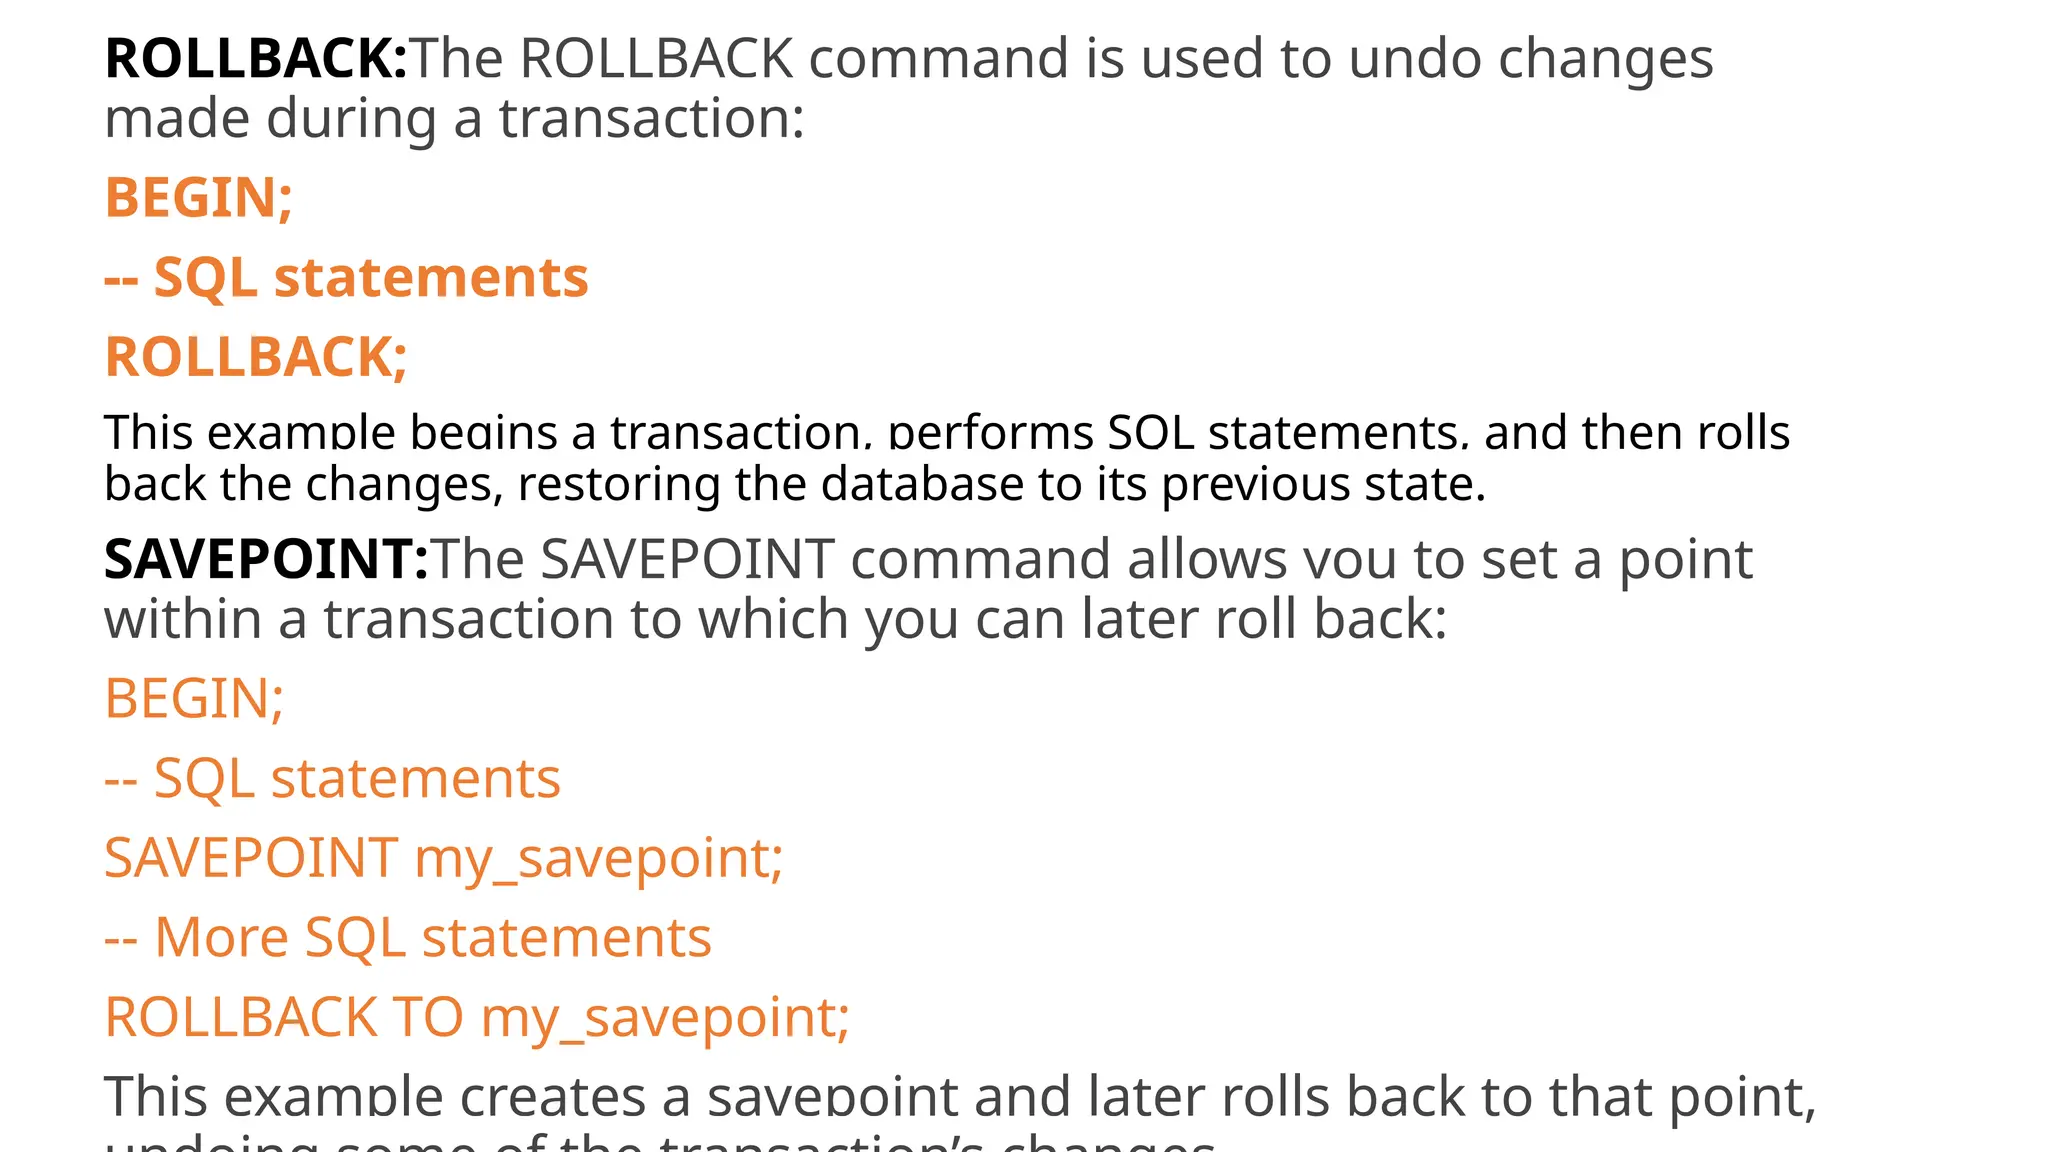The width and height of the screenshot is (2048, 1152).
Task: Click 'performs SQL statements' in description
Action: tap(1179, 432)
